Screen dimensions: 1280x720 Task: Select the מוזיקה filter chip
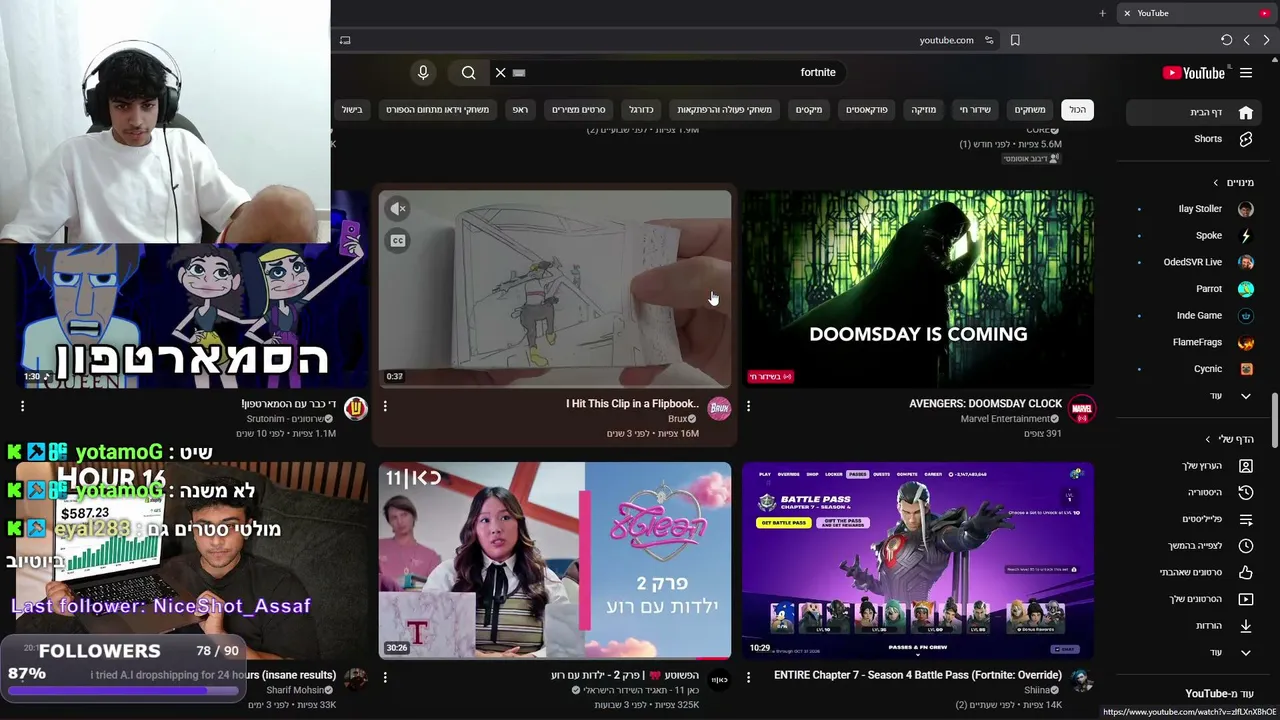924,110
